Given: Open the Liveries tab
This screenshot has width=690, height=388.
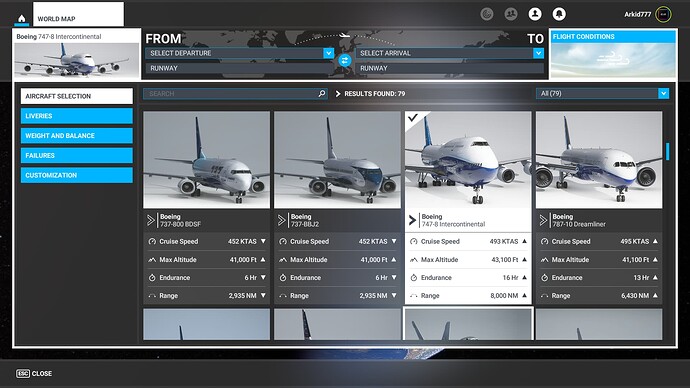Looking at the screenshot, I should [x=77, y=116].
